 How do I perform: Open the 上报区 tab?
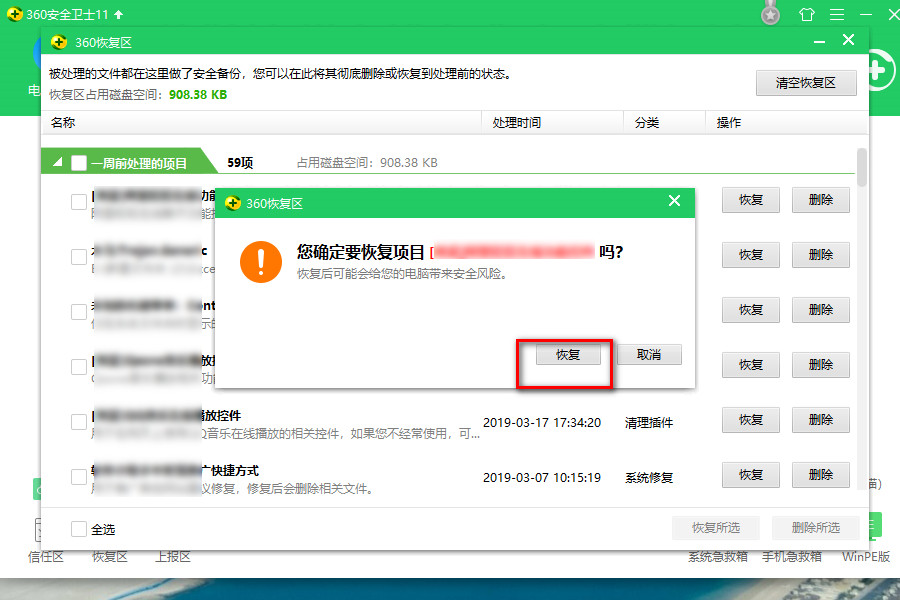pos(172,557)
